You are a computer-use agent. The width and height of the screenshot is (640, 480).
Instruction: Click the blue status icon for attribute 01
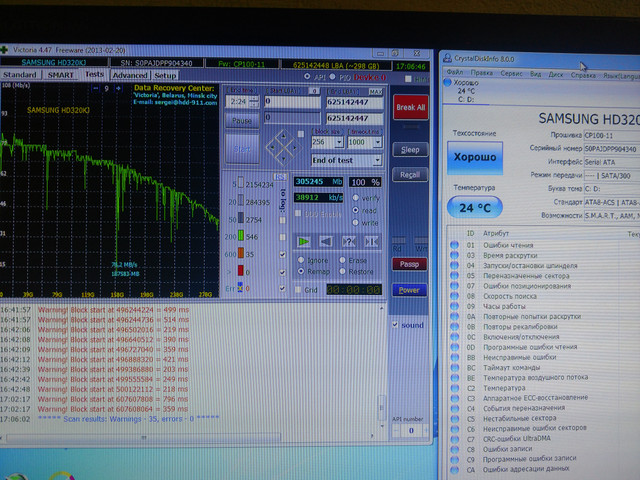click(454, 245)
